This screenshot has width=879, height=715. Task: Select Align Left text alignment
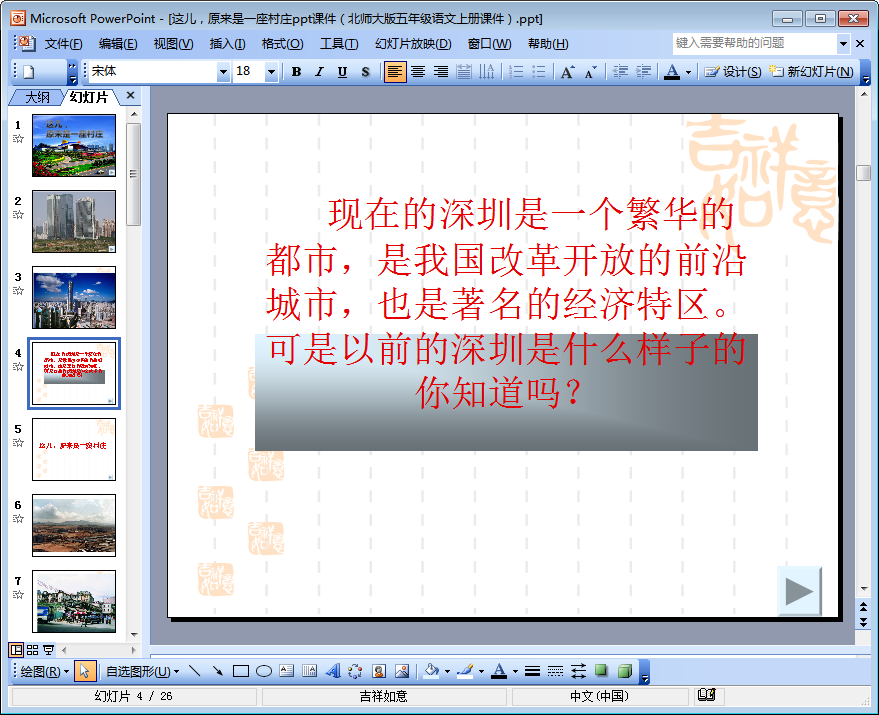[395, 72]
